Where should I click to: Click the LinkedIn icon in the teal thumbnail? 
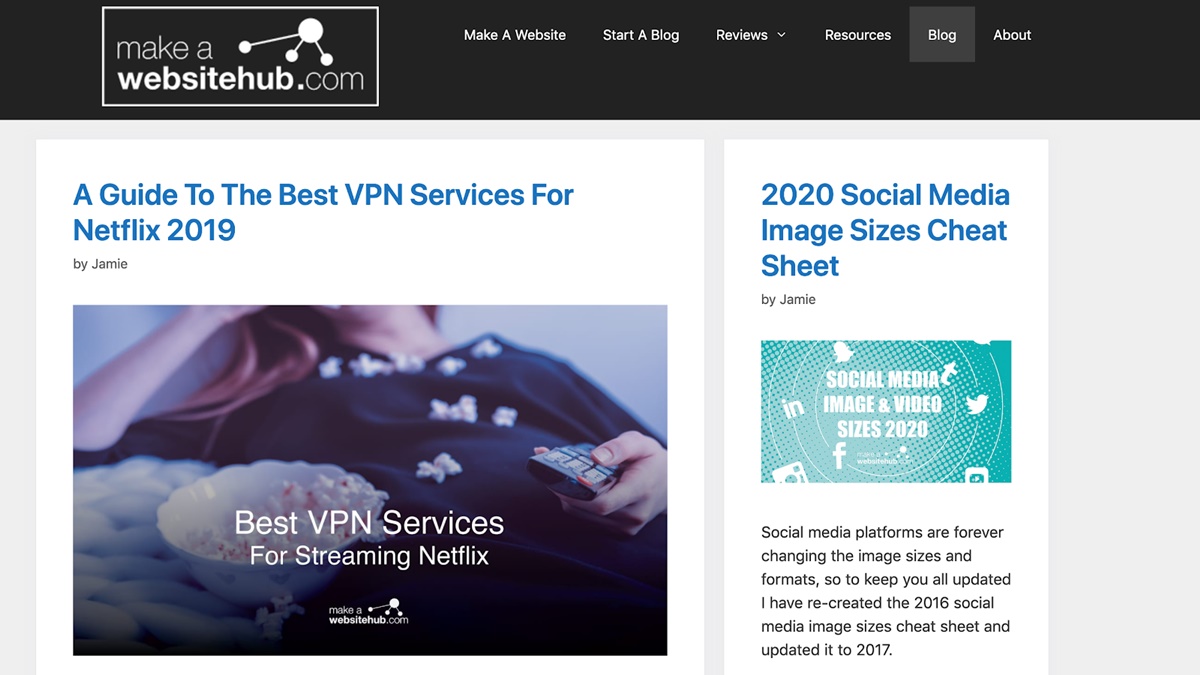point(793,409)
